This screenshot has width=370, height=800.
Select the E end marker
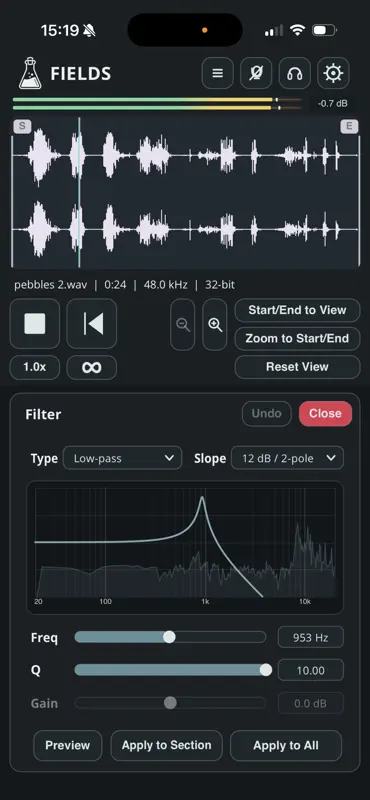pyautogui.click(x=349, y=127)
